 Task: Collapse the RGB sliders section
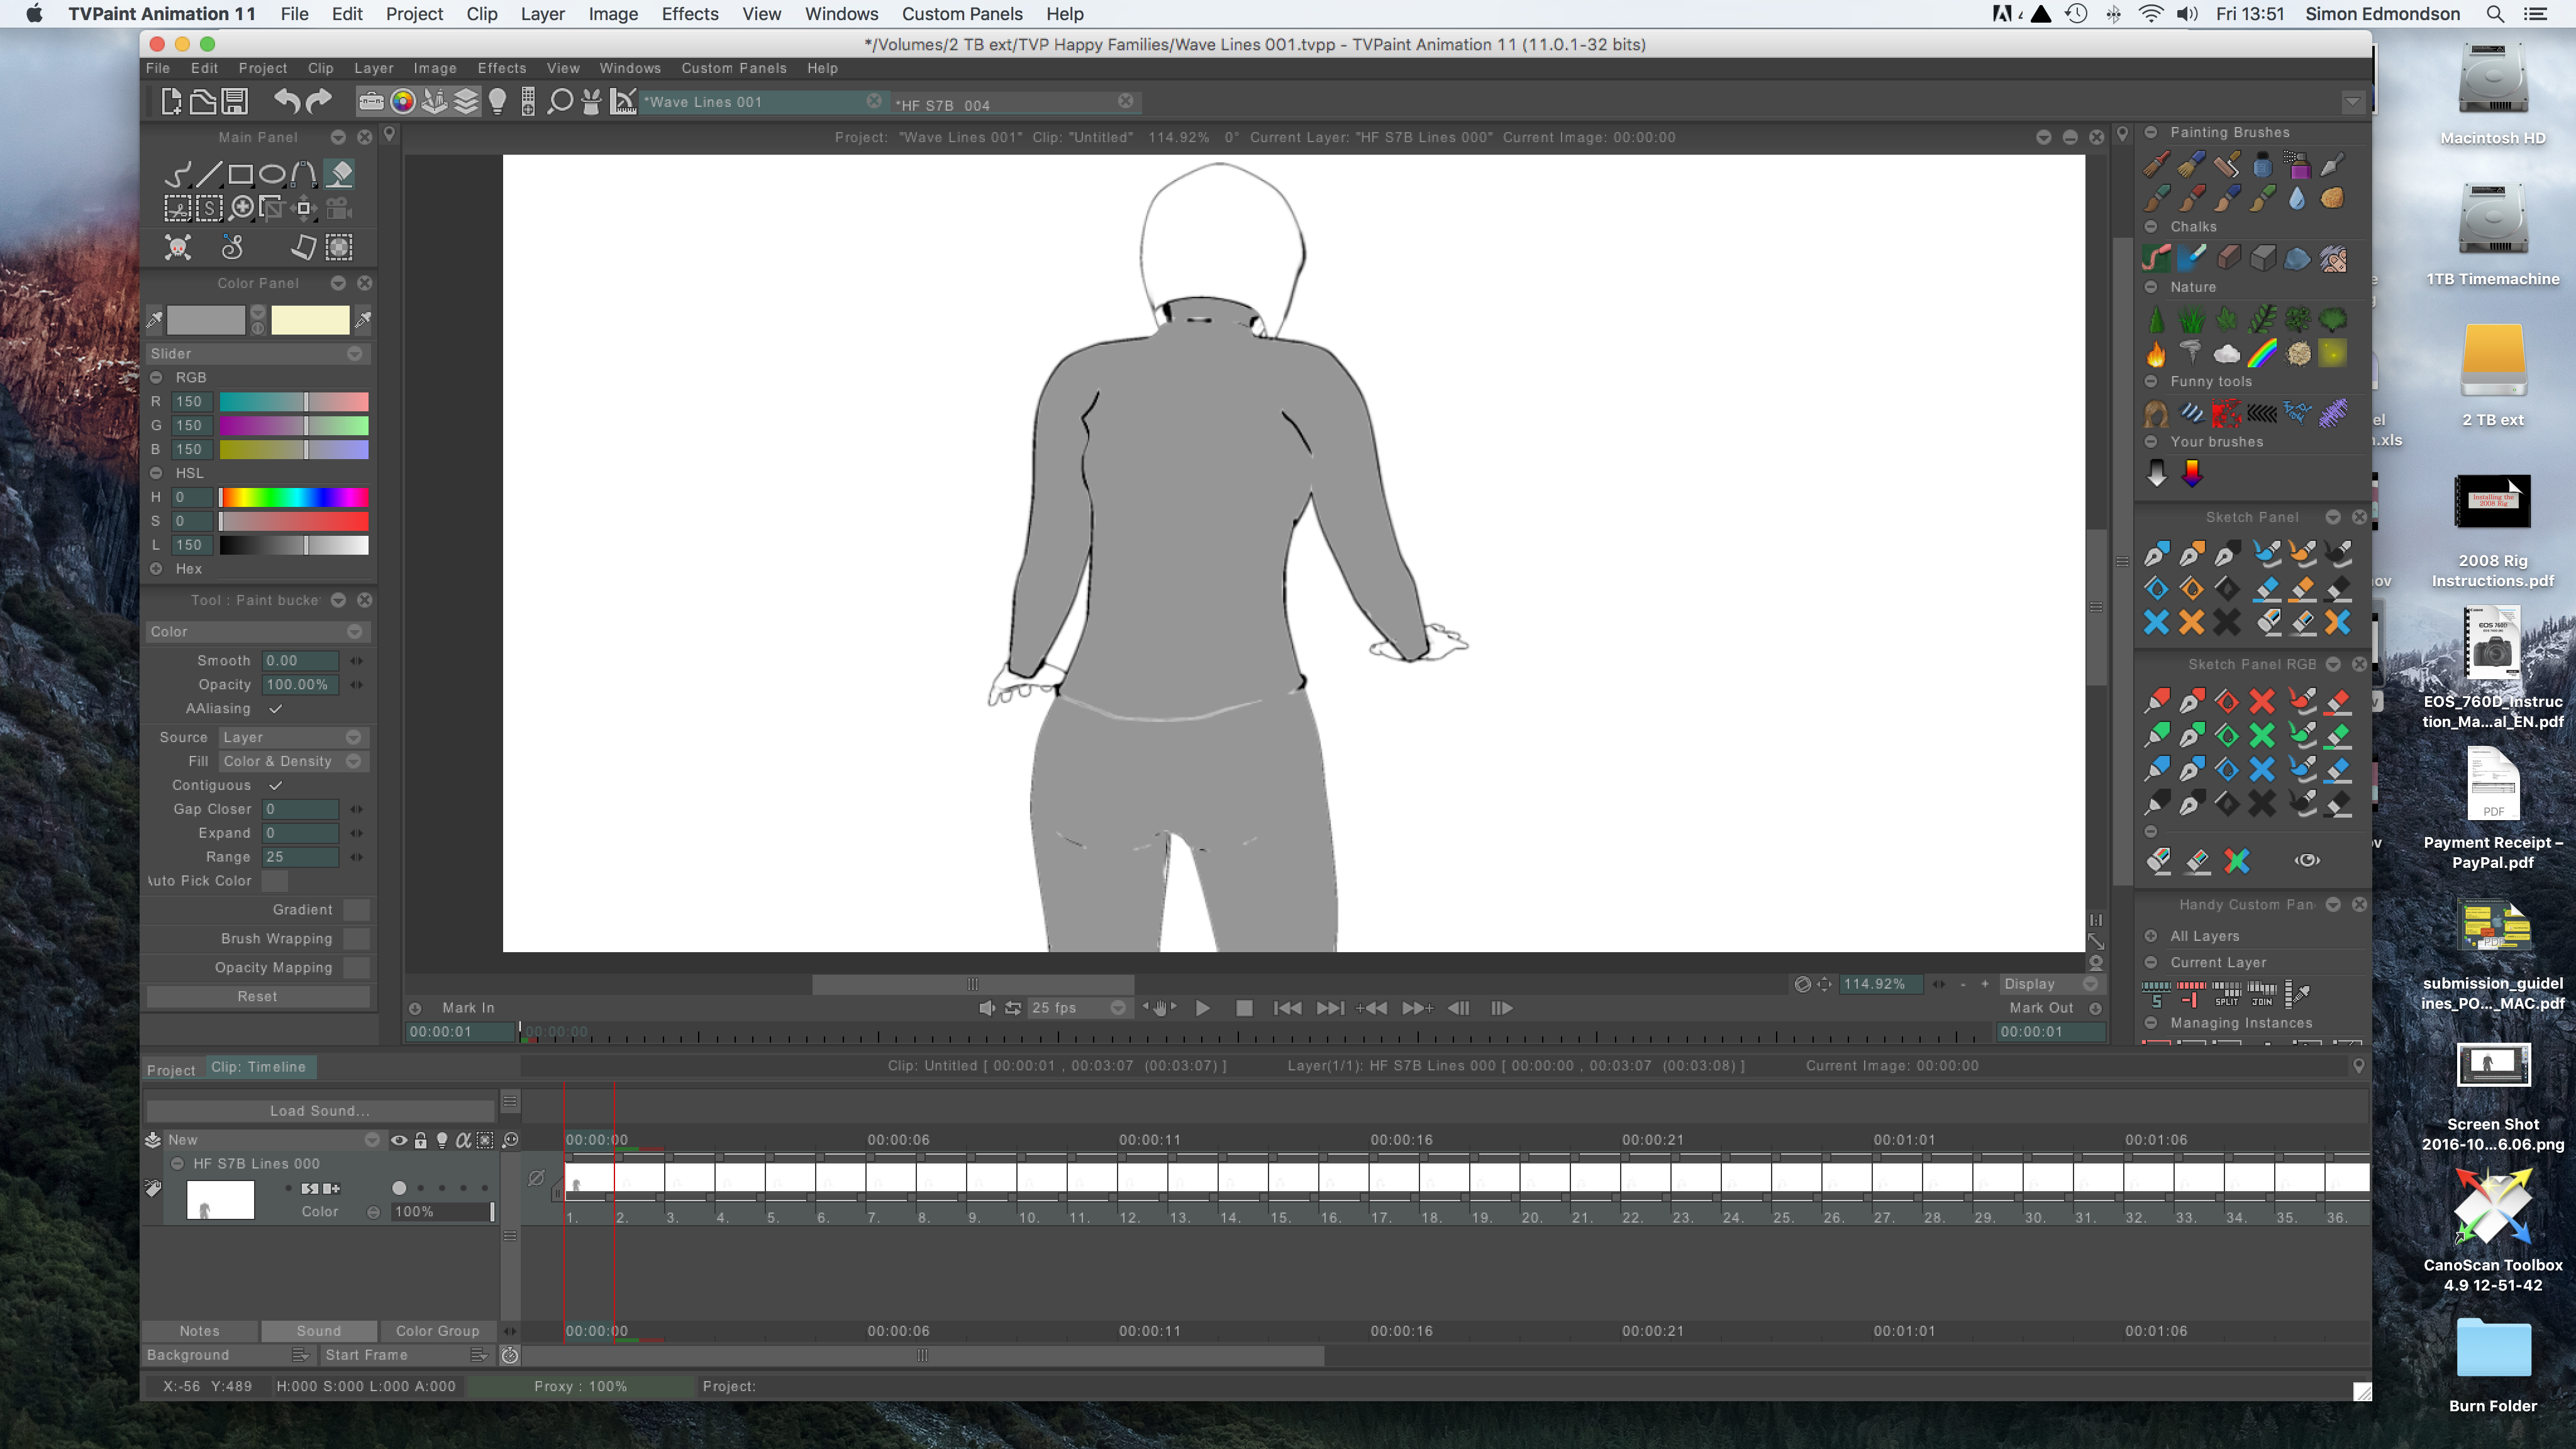tap(156, 377)
